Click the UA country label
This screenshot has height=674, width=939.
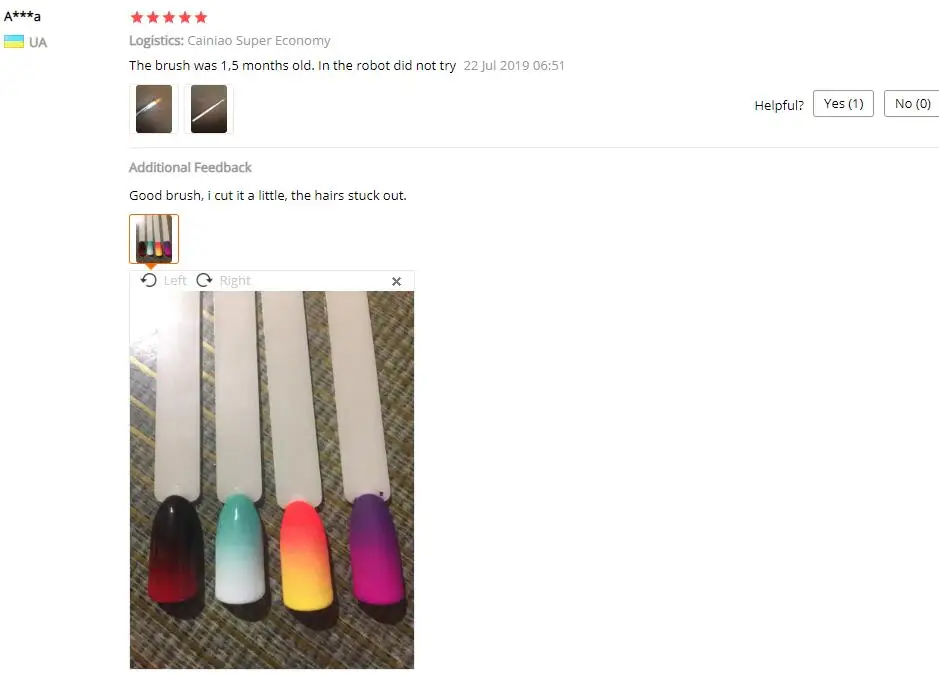point(38,42)
